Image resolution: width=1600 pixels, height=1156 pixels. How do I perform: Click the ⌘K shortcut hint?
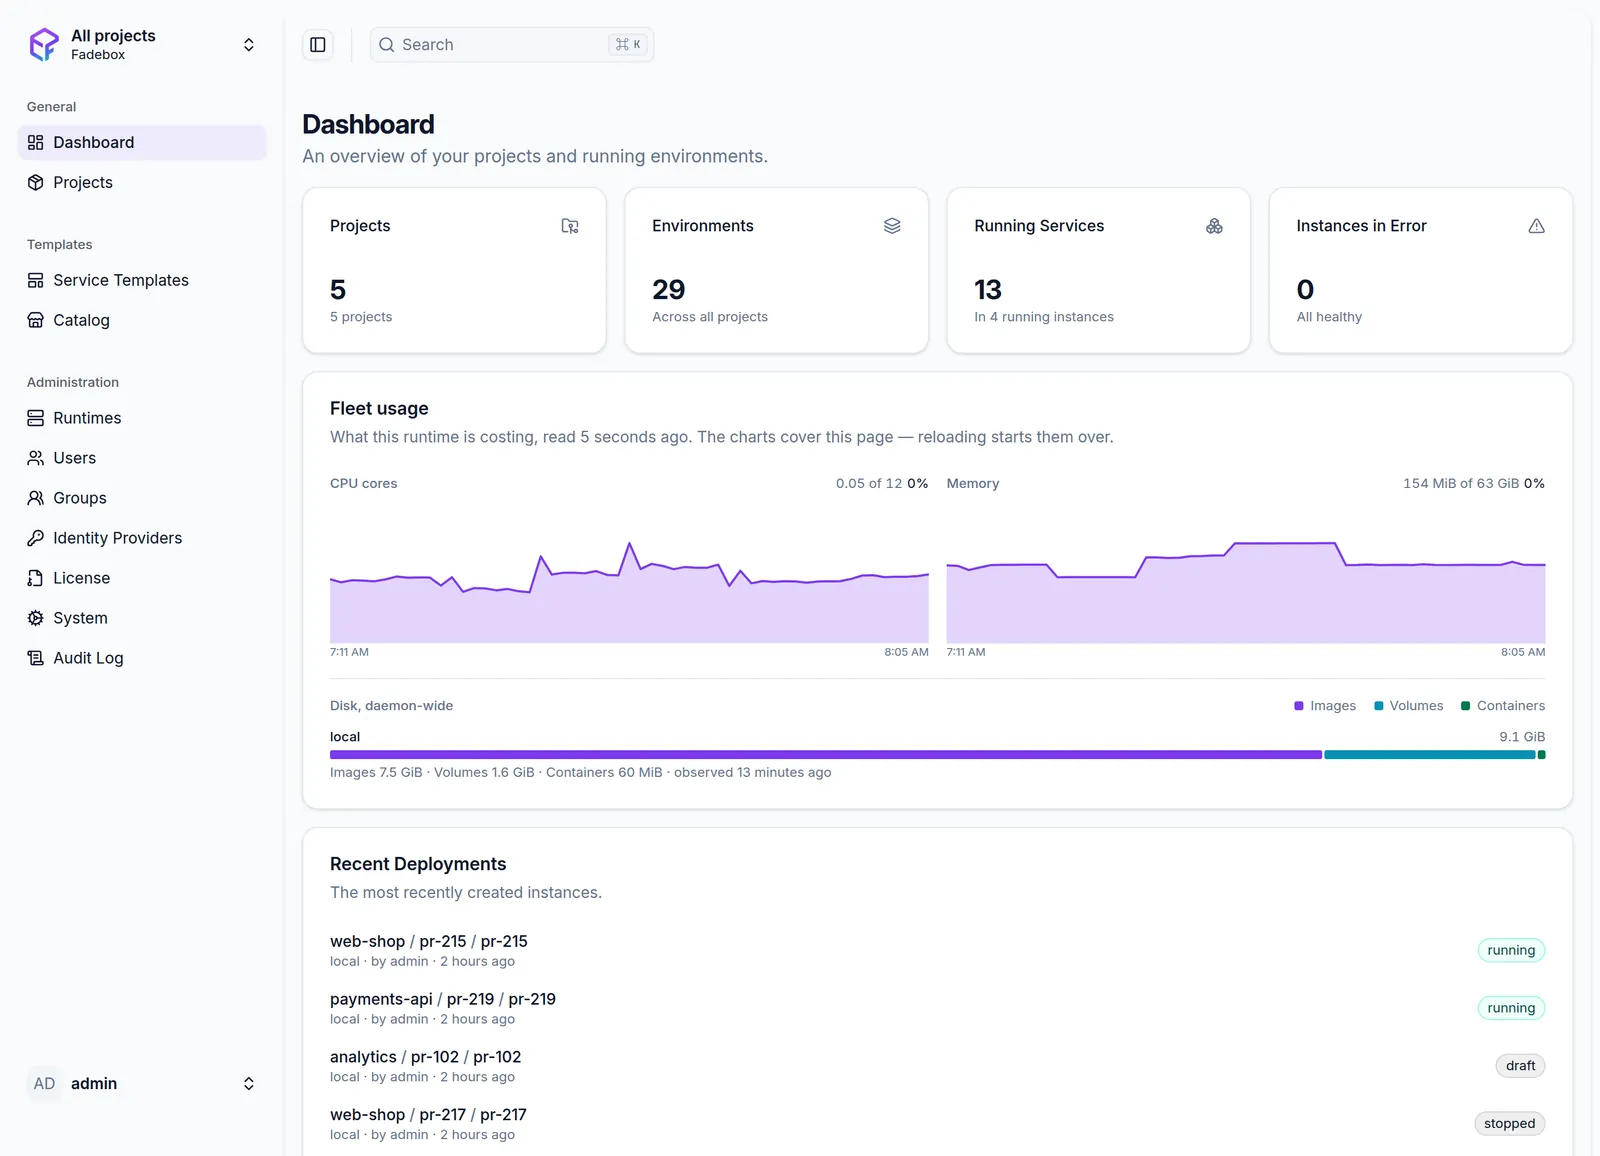(628, 45)
